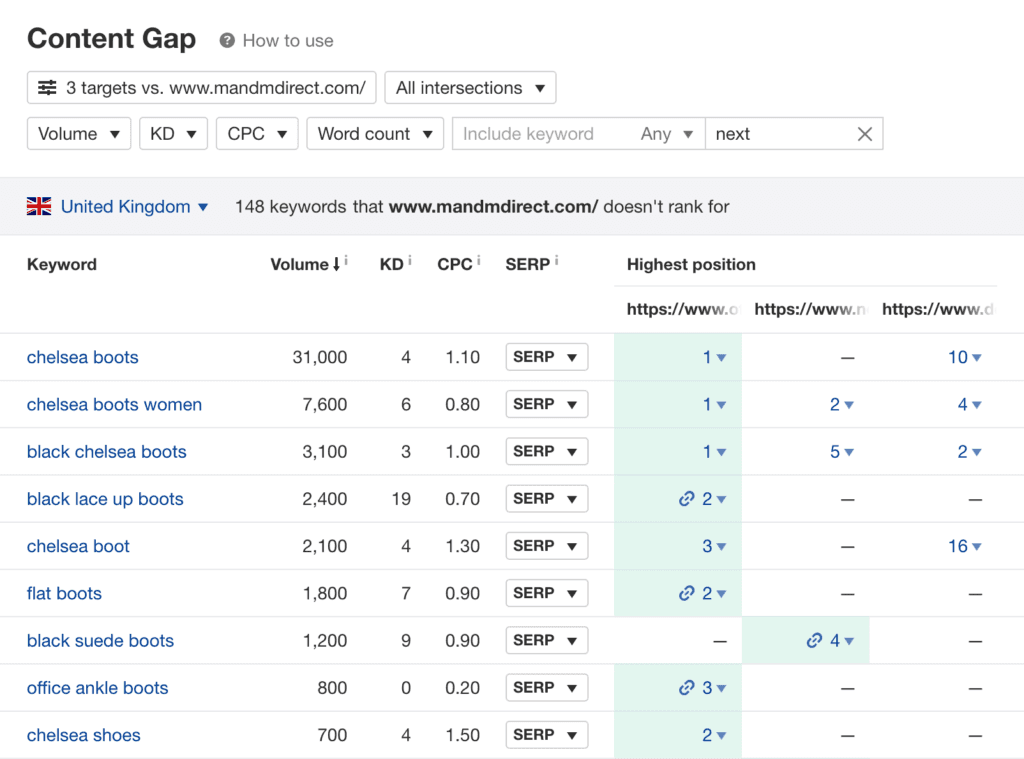1024x759 pixels.
Task: Expand SERP dropdown for black chelsea boots
Action: pos(547,451)
